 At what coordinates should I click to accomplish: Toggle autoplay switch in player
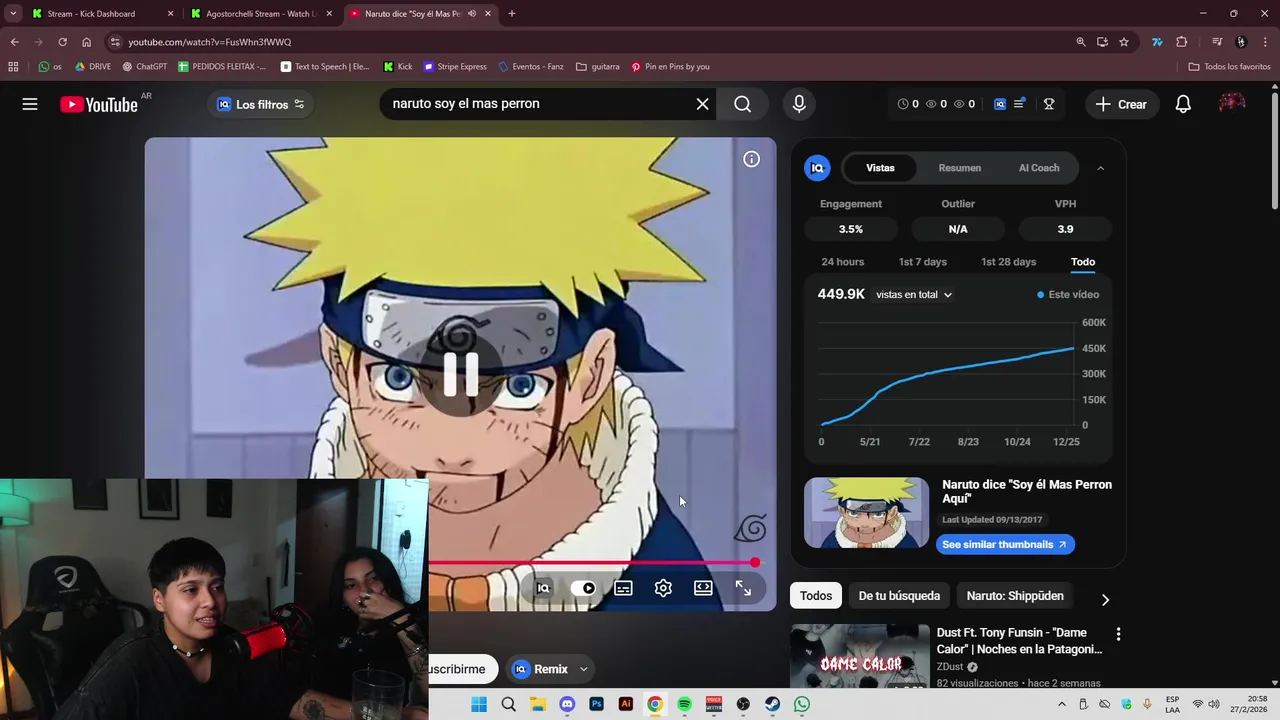tap(583, 588)
